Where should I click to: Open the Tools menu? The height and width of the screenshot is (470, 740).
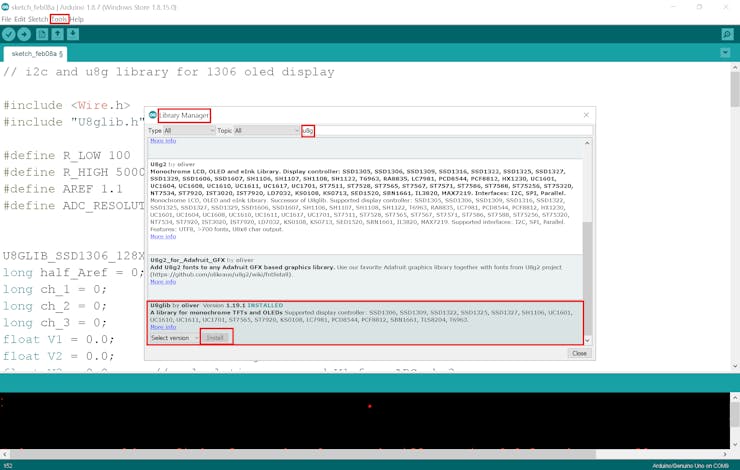[59, 19]
